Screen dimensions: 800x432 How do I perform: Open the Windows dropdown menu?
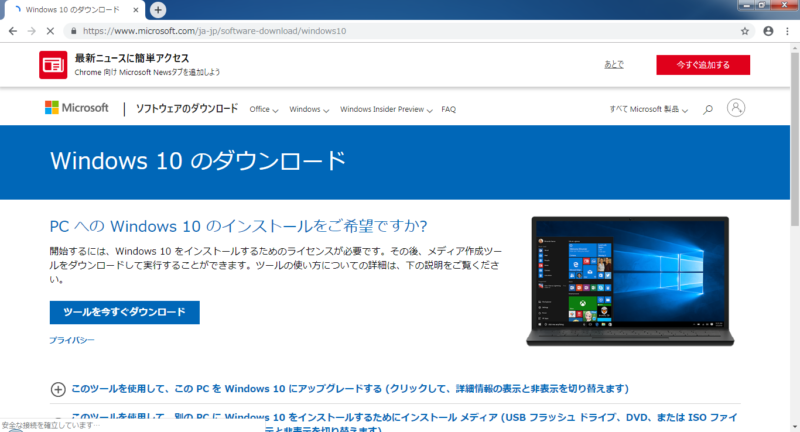point(309,109)
